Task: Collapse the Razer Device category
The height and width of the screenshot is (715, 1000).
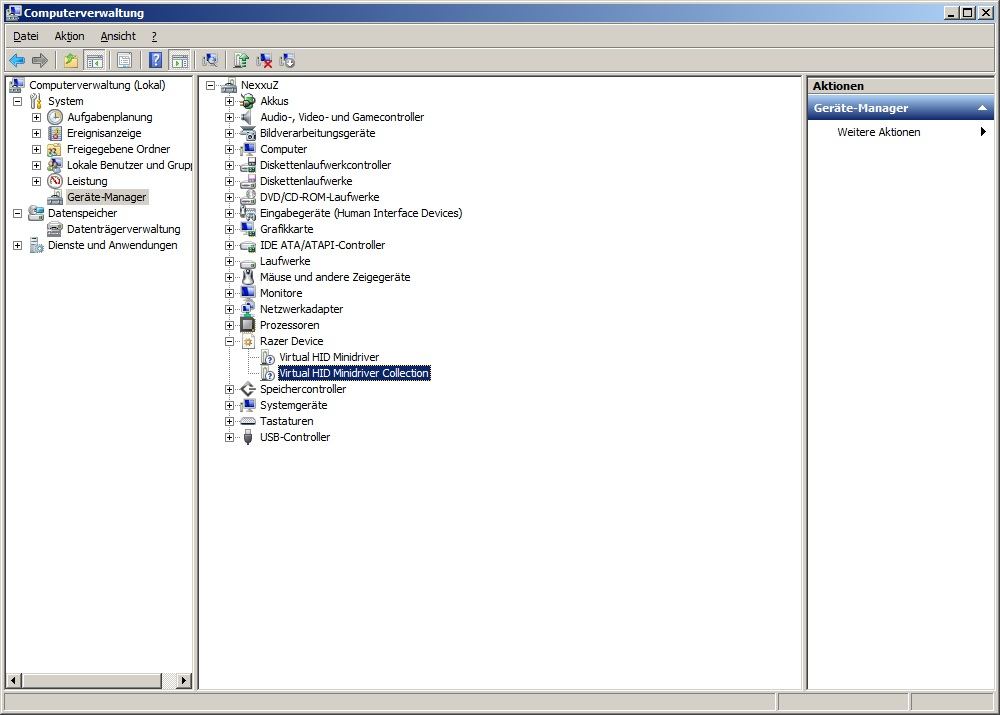Action: coord(230,341)
